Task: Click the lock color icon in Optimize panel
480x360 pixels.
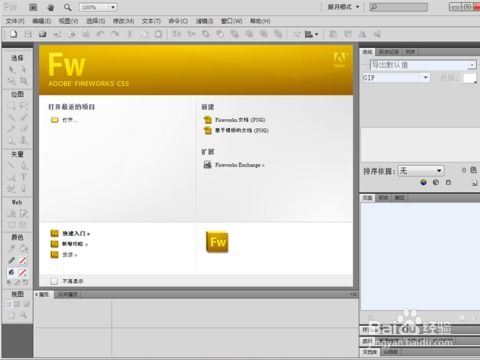Action: click(x=448, y=182)
